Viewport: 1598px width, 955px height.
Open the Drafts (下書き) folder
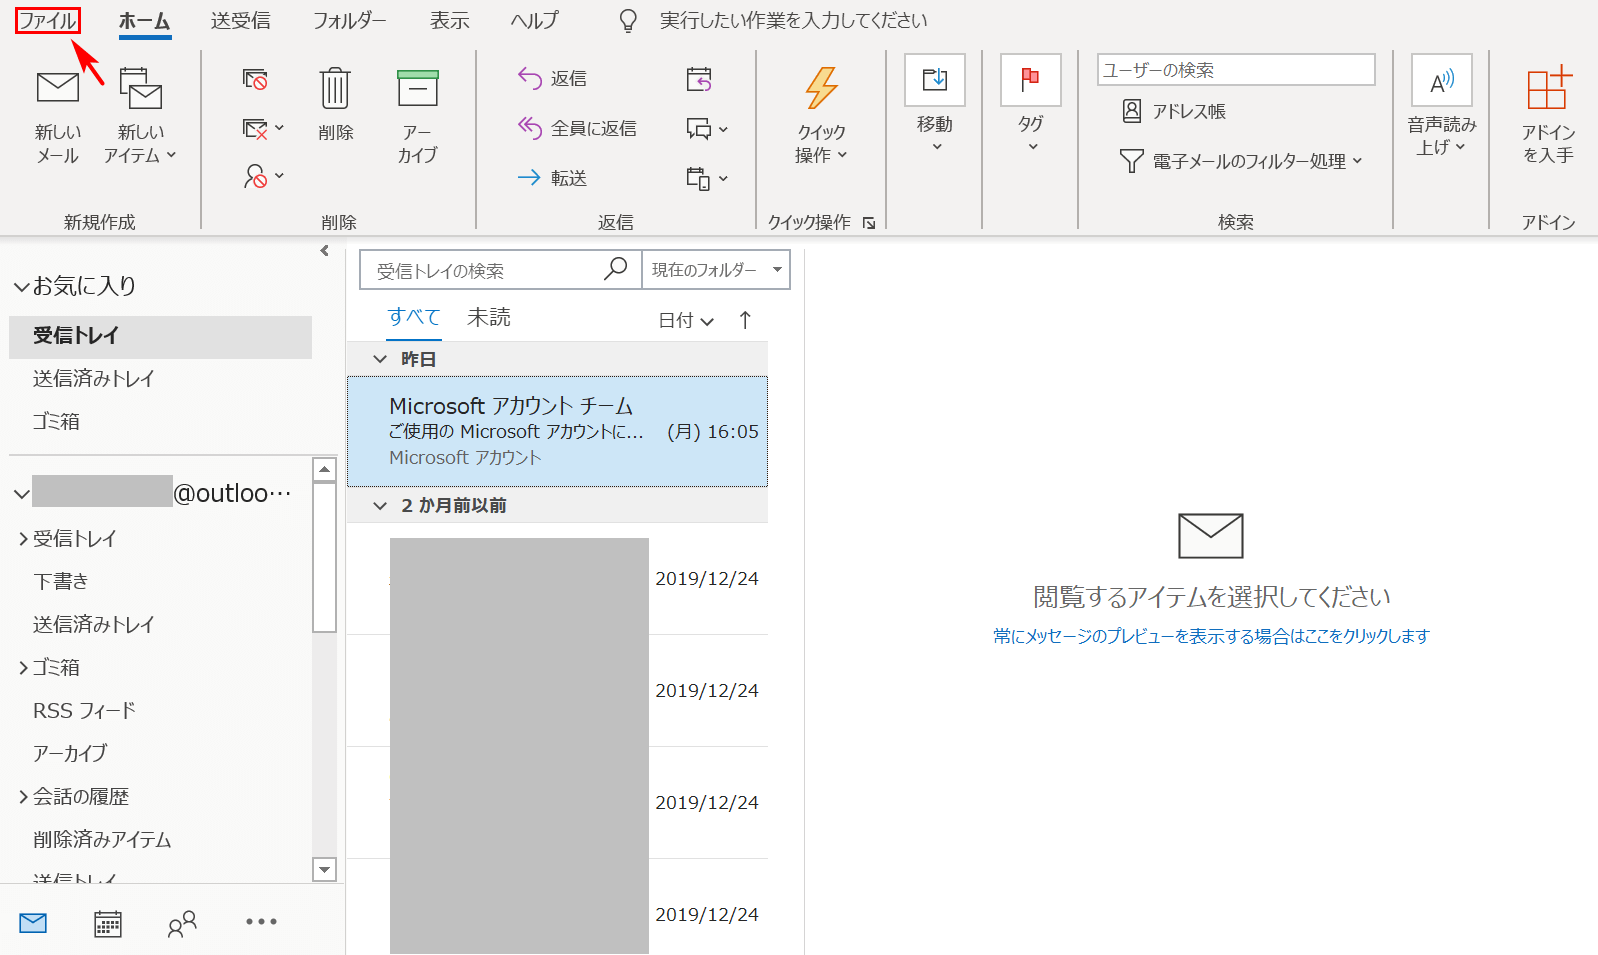coord(61,581)
